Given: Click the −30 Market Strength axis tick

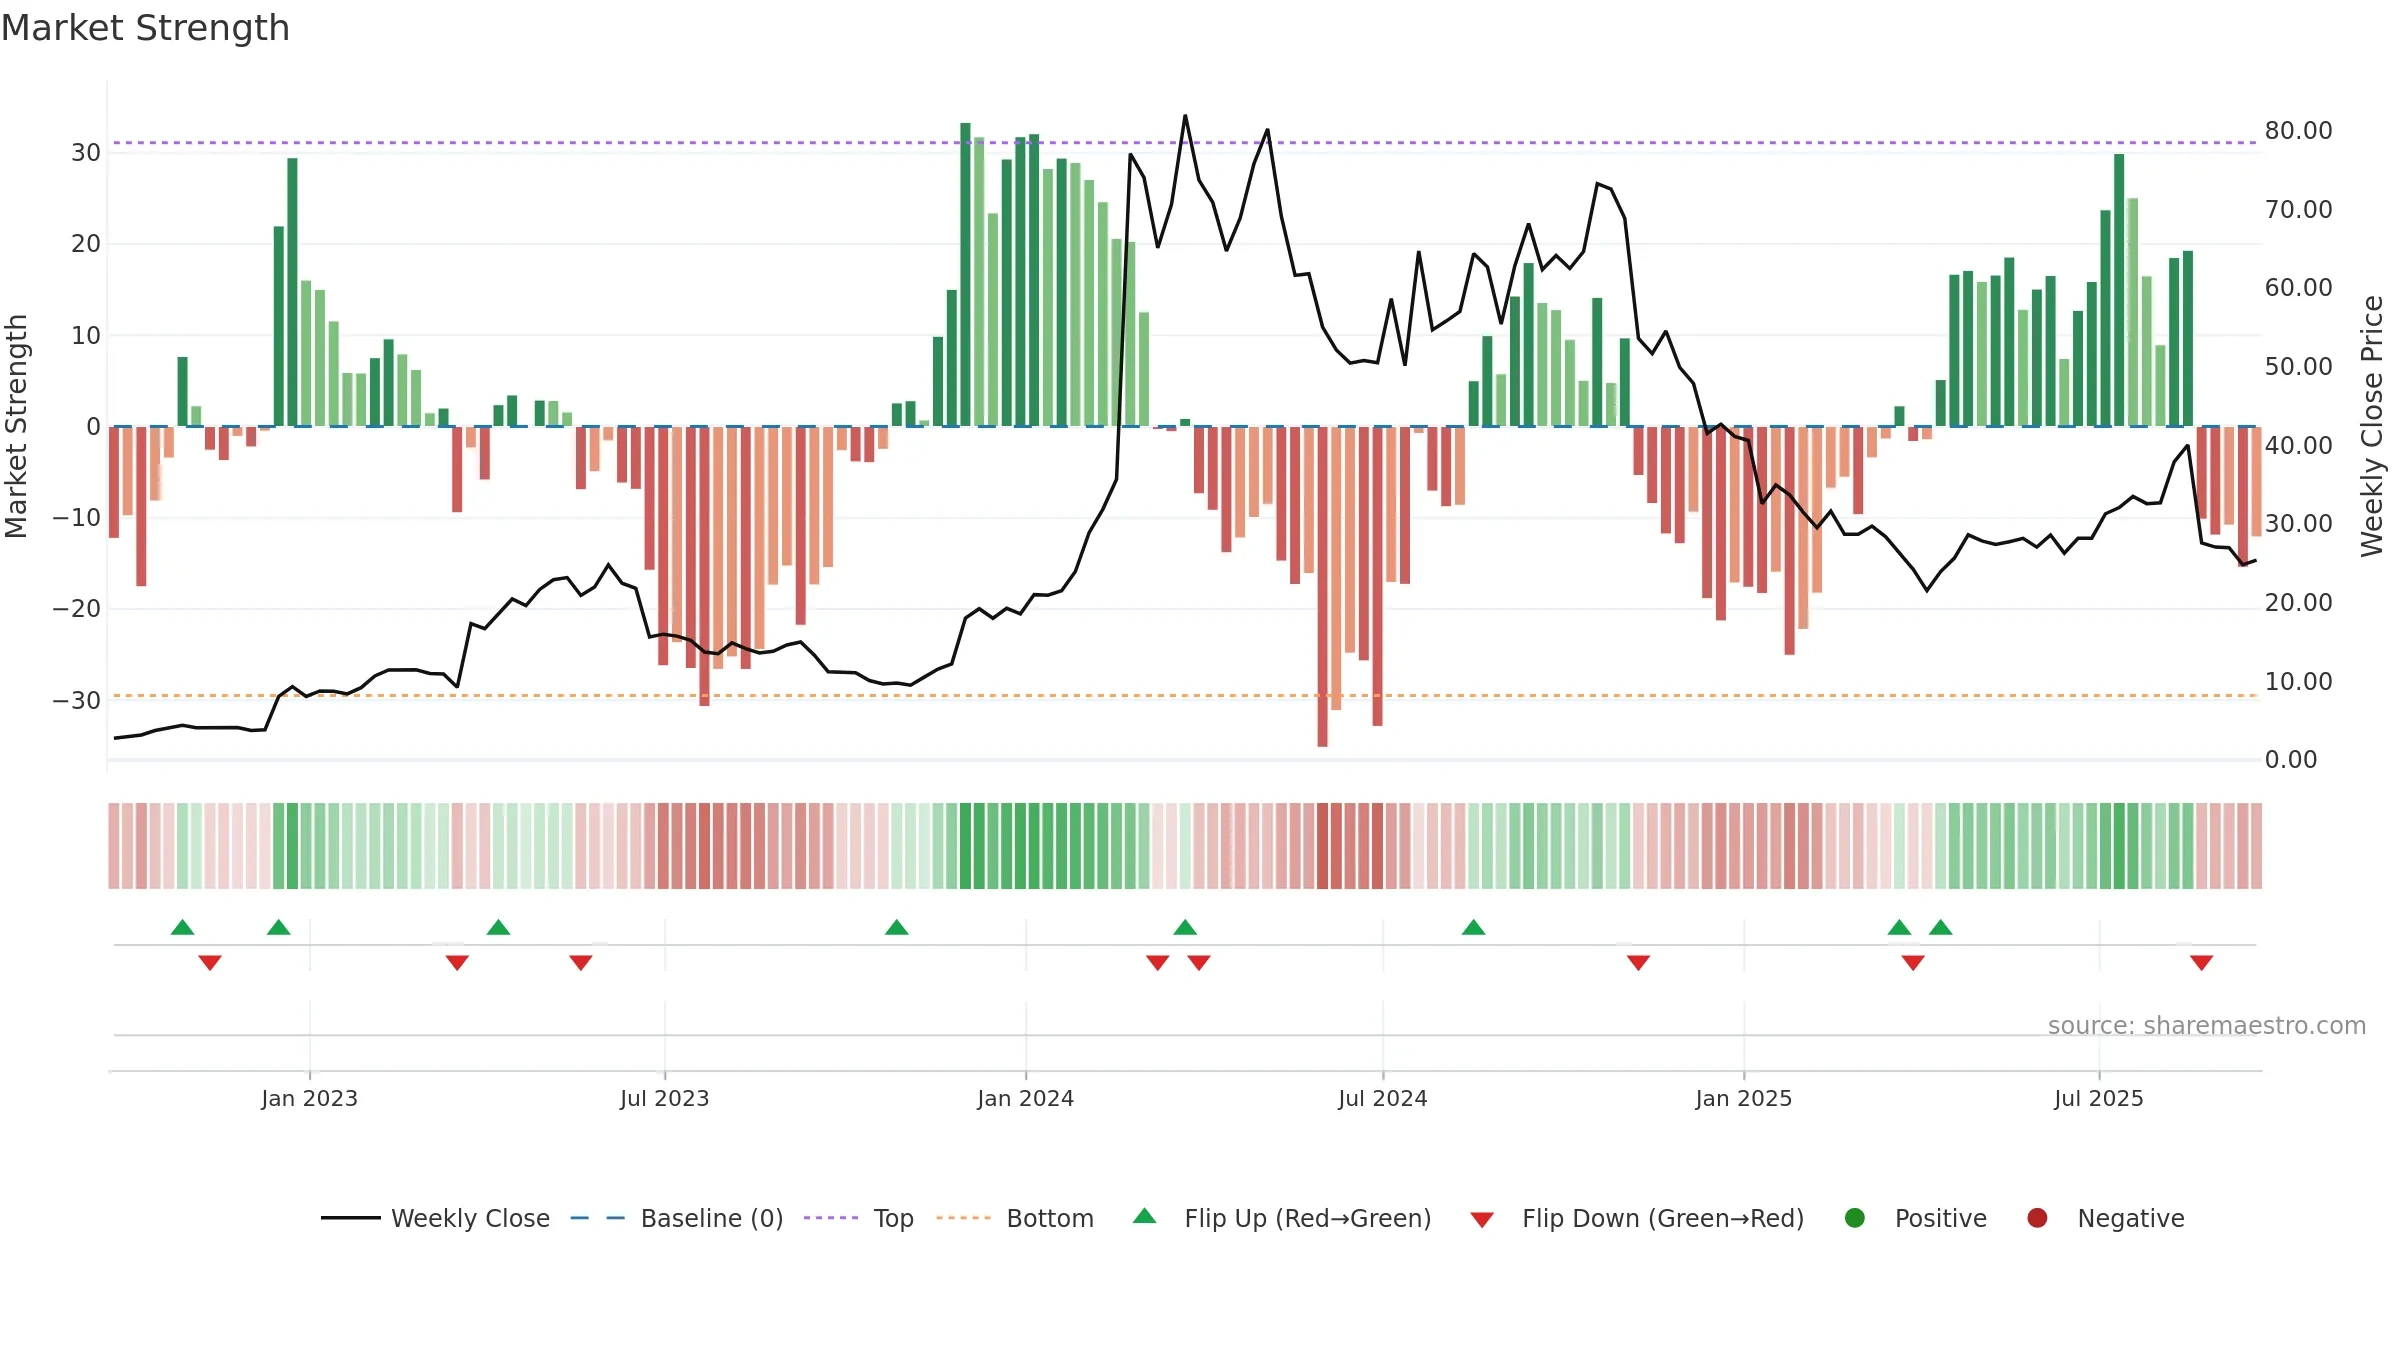Looking at the screenshot, I should [x=77, y=700].
